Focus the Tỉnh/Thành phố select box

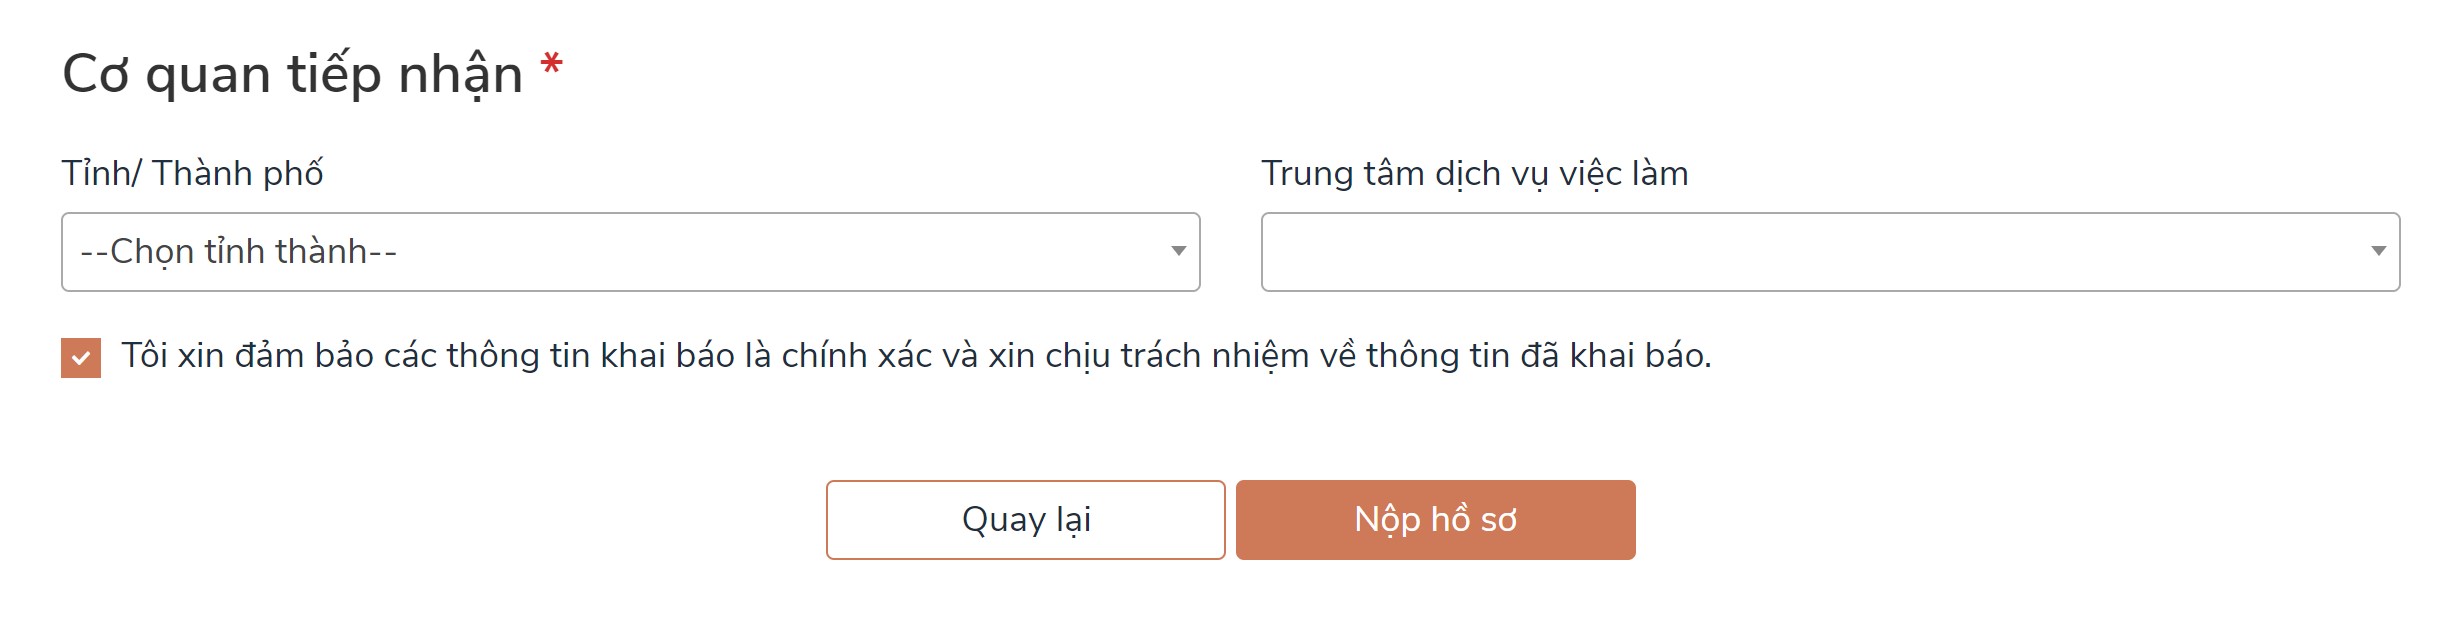click(x=700, y=252)
